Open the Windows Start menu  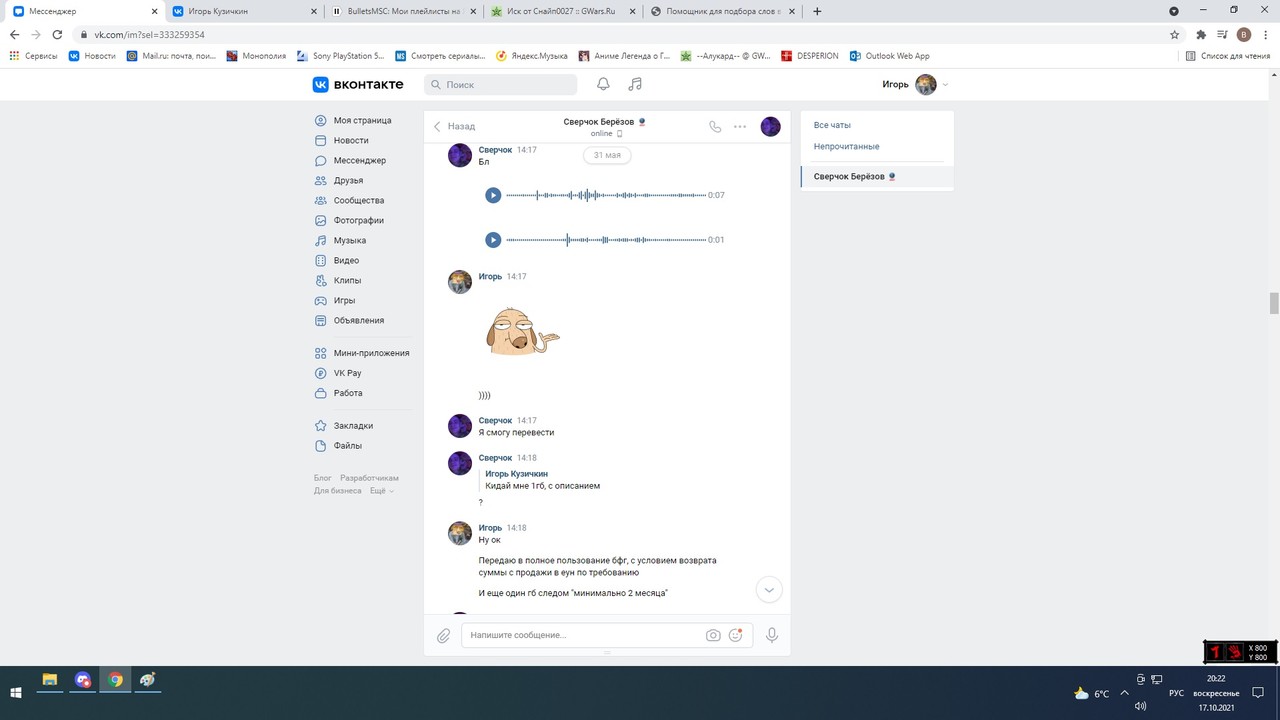pos(16,692)
